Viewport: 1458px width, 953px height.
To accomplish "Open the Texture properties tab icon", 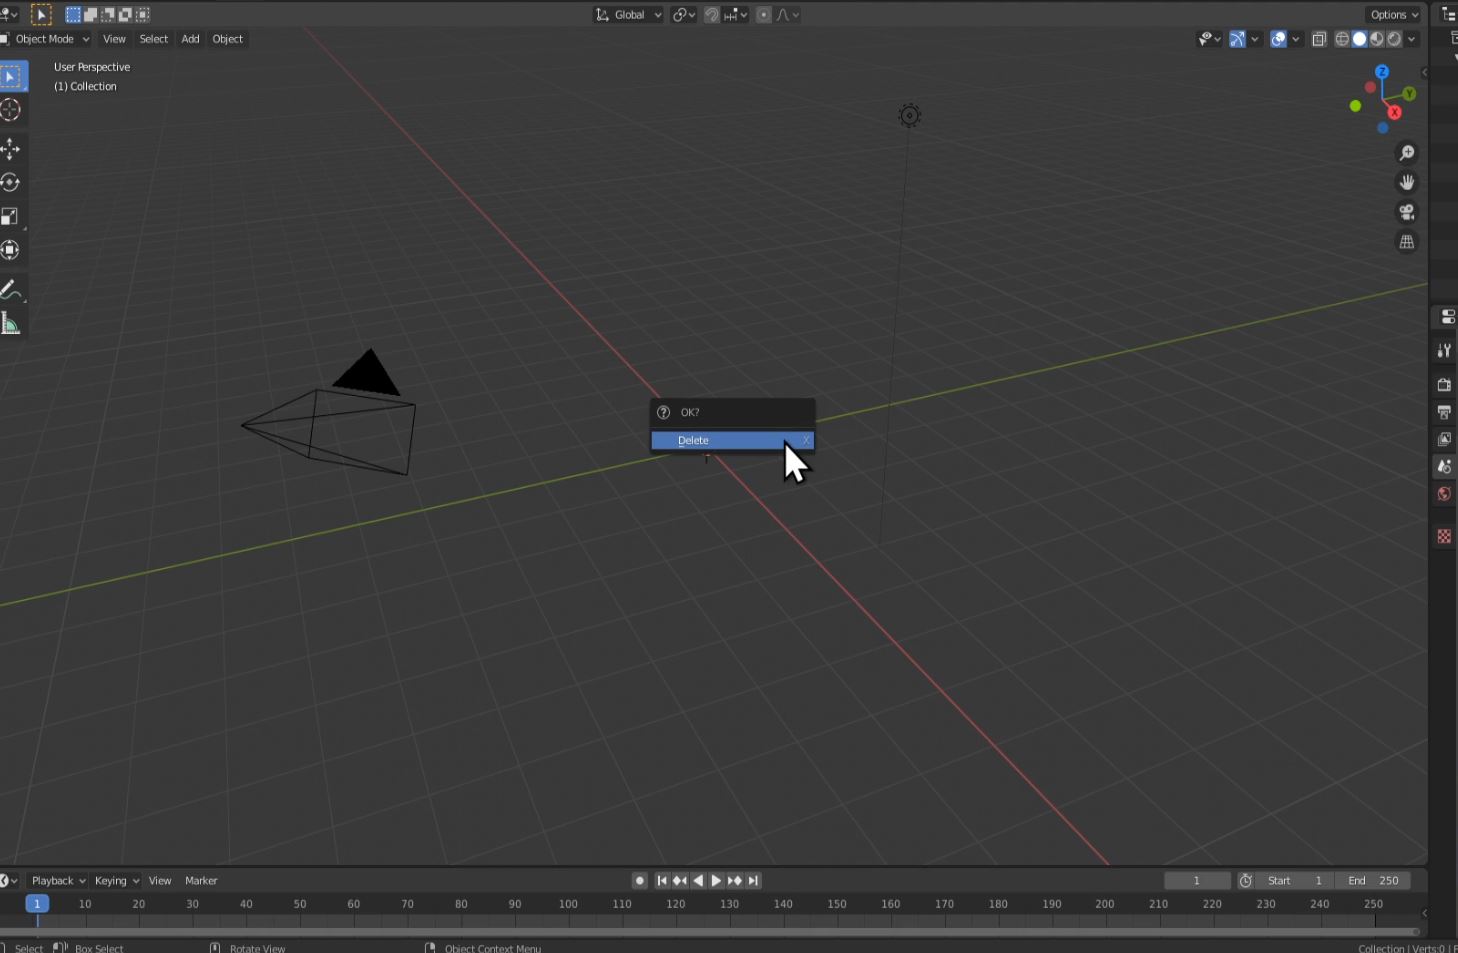I will [x=1444, y=537].
